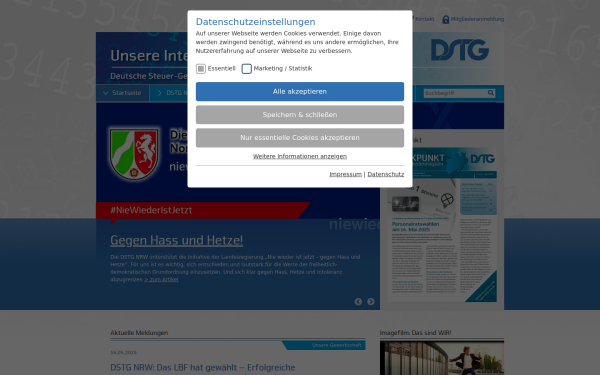Click Speichern & schließen button

[300, 114]
